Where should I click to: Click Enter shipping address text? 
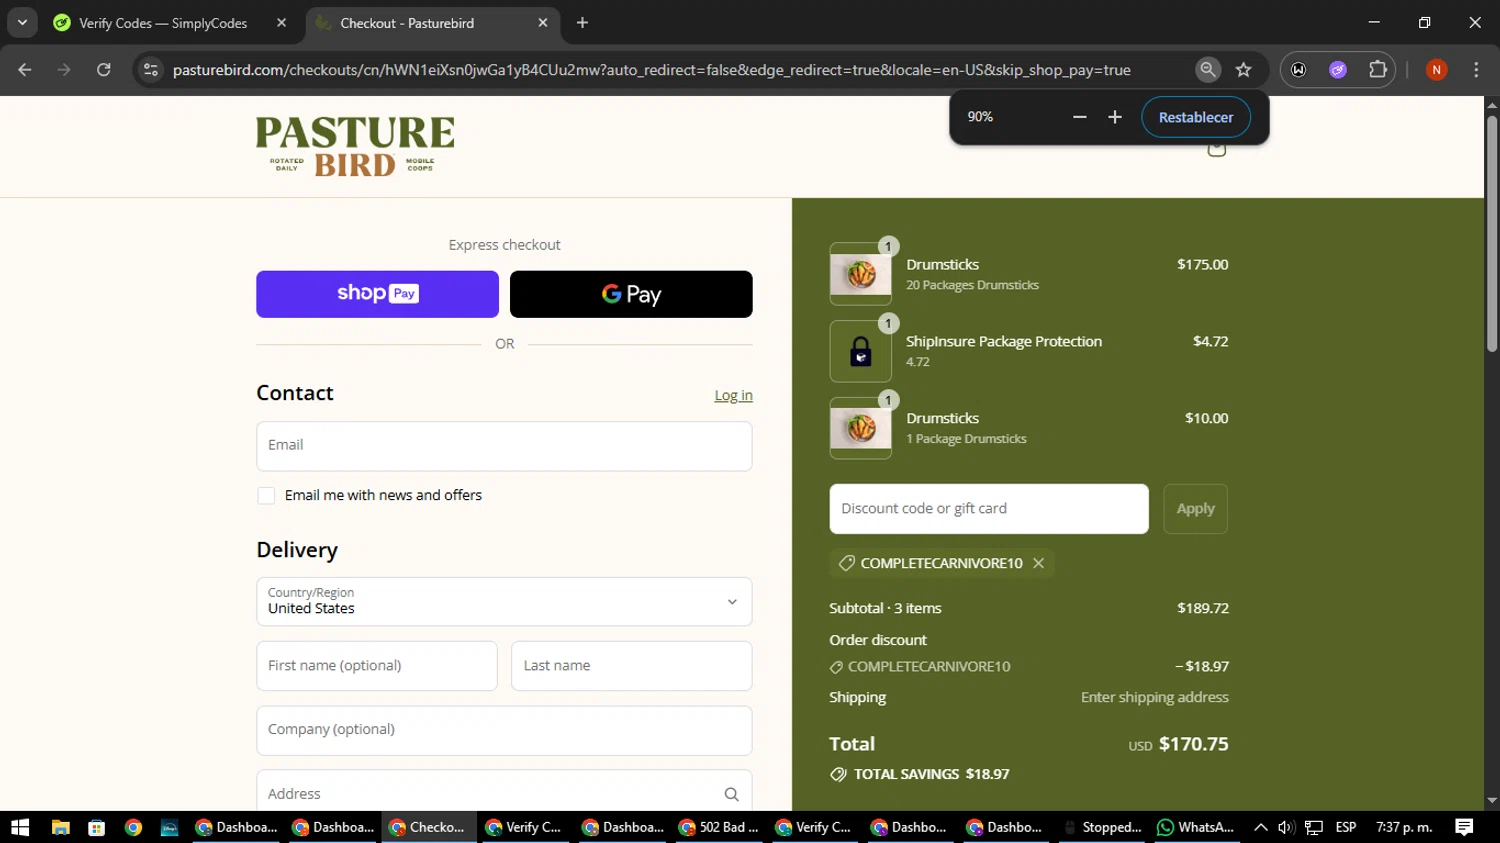(x=1155, y=697)
